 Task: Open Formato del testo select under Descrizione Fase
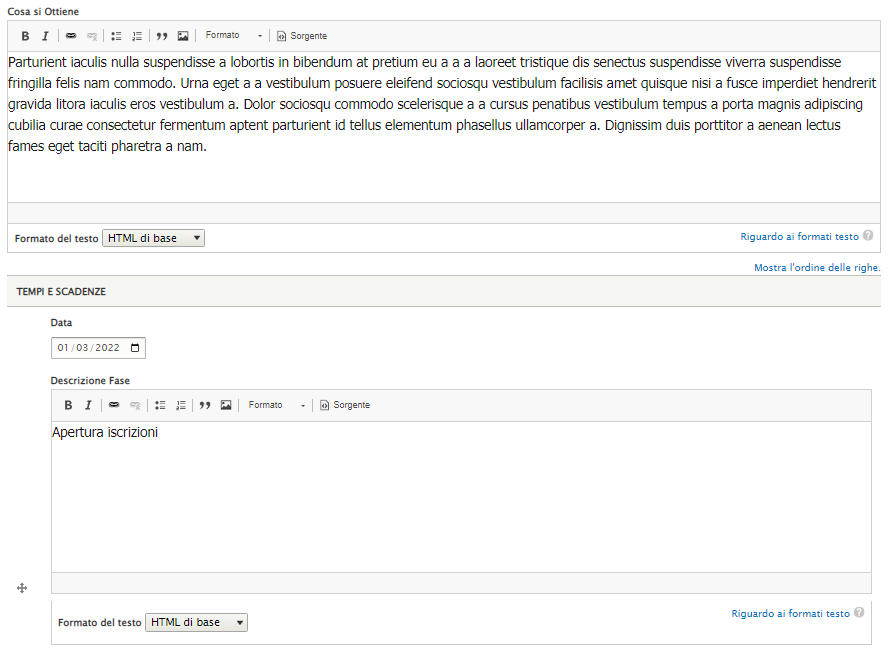click(x=196, y=622)
